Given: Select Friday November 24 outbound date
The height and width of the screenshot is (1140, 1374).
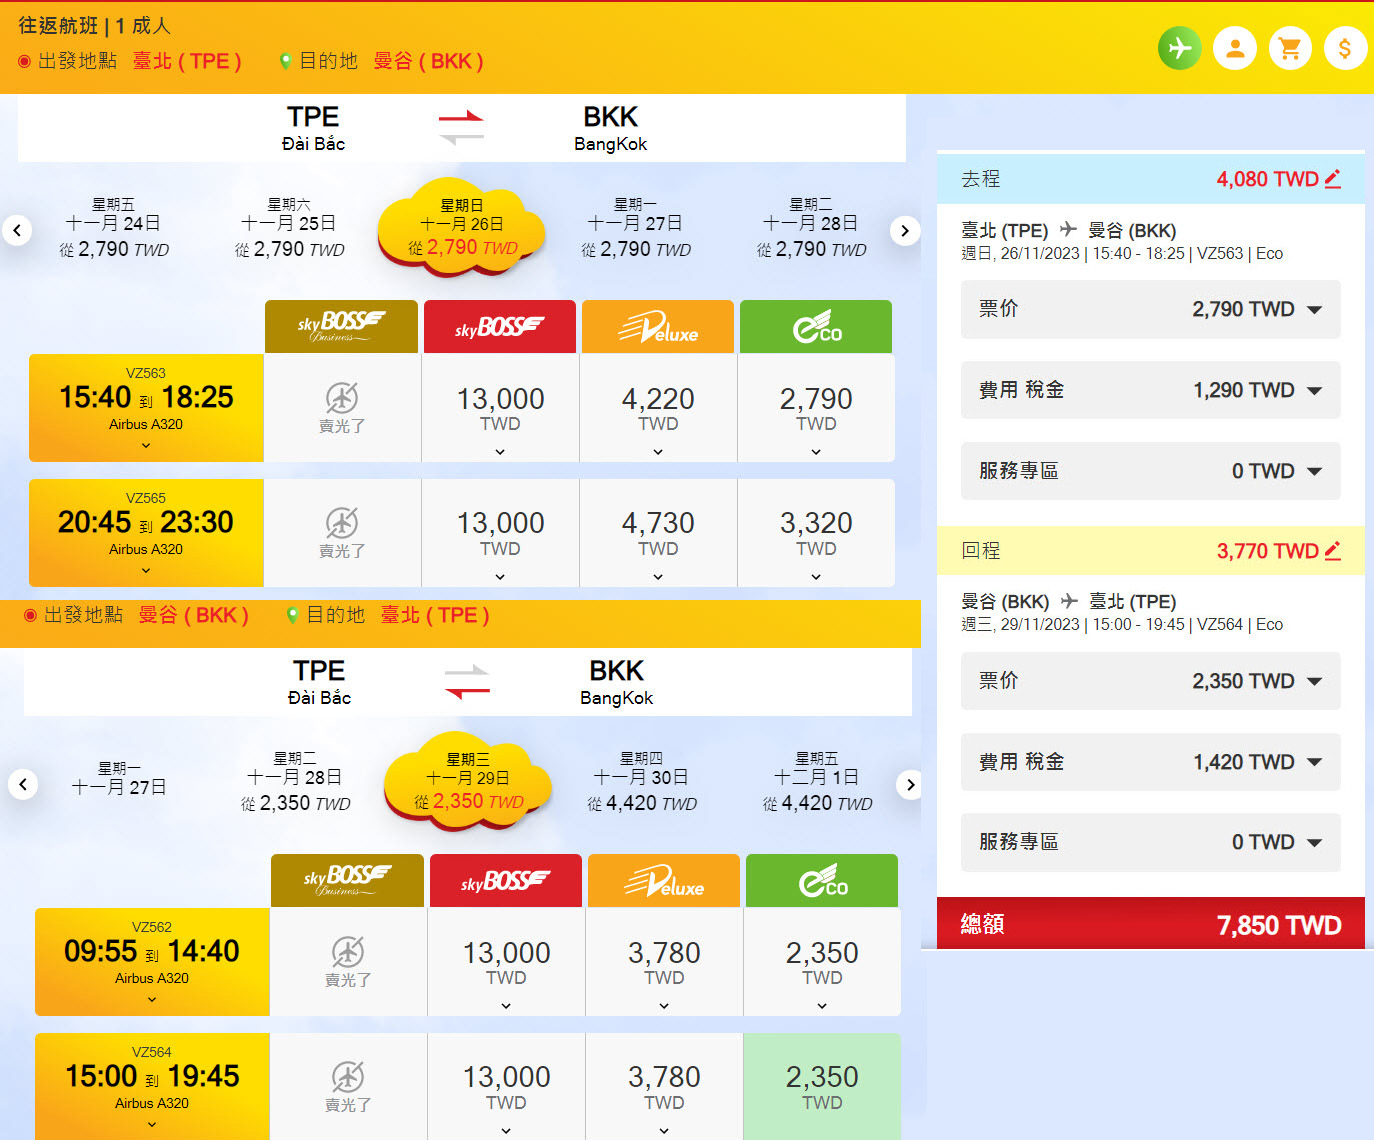Looking at the screenshot, I should [x=113, y=228].
